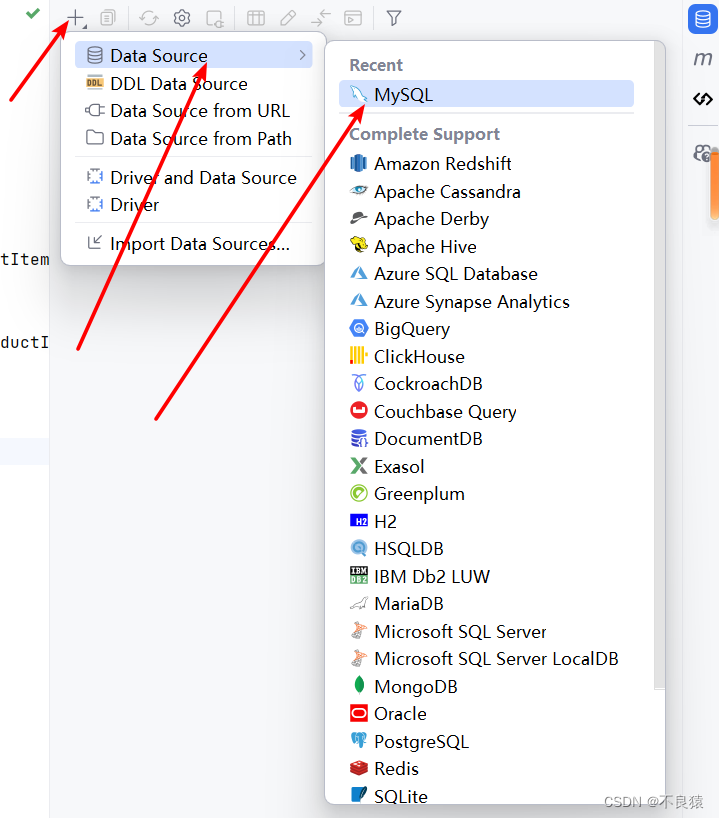This screenshot has width=719, height=818.
Task: Click the ClickHouse yellow bars icon
Action: pyautogui.click(x=358, y=355)
